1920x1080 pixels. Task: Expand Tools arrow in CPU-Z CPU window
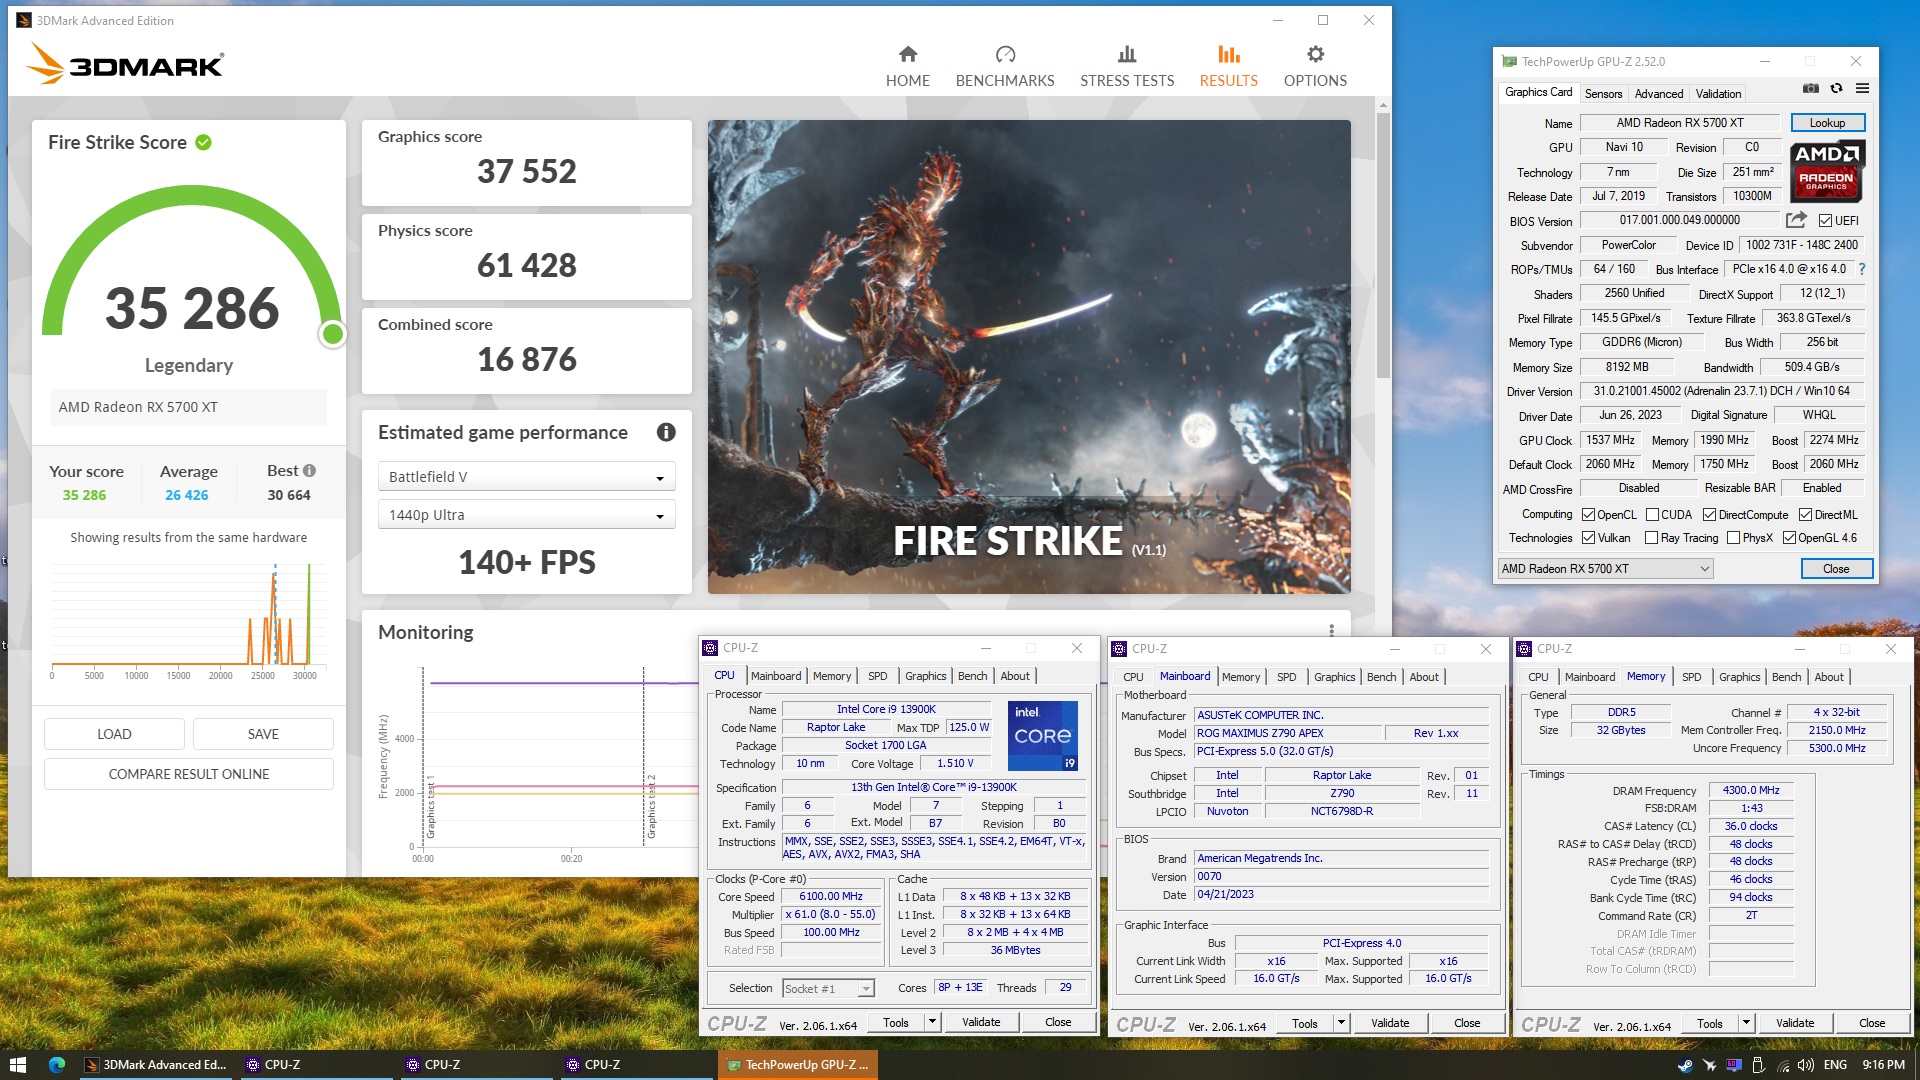pyautogui.click(x=932, y=1022)
